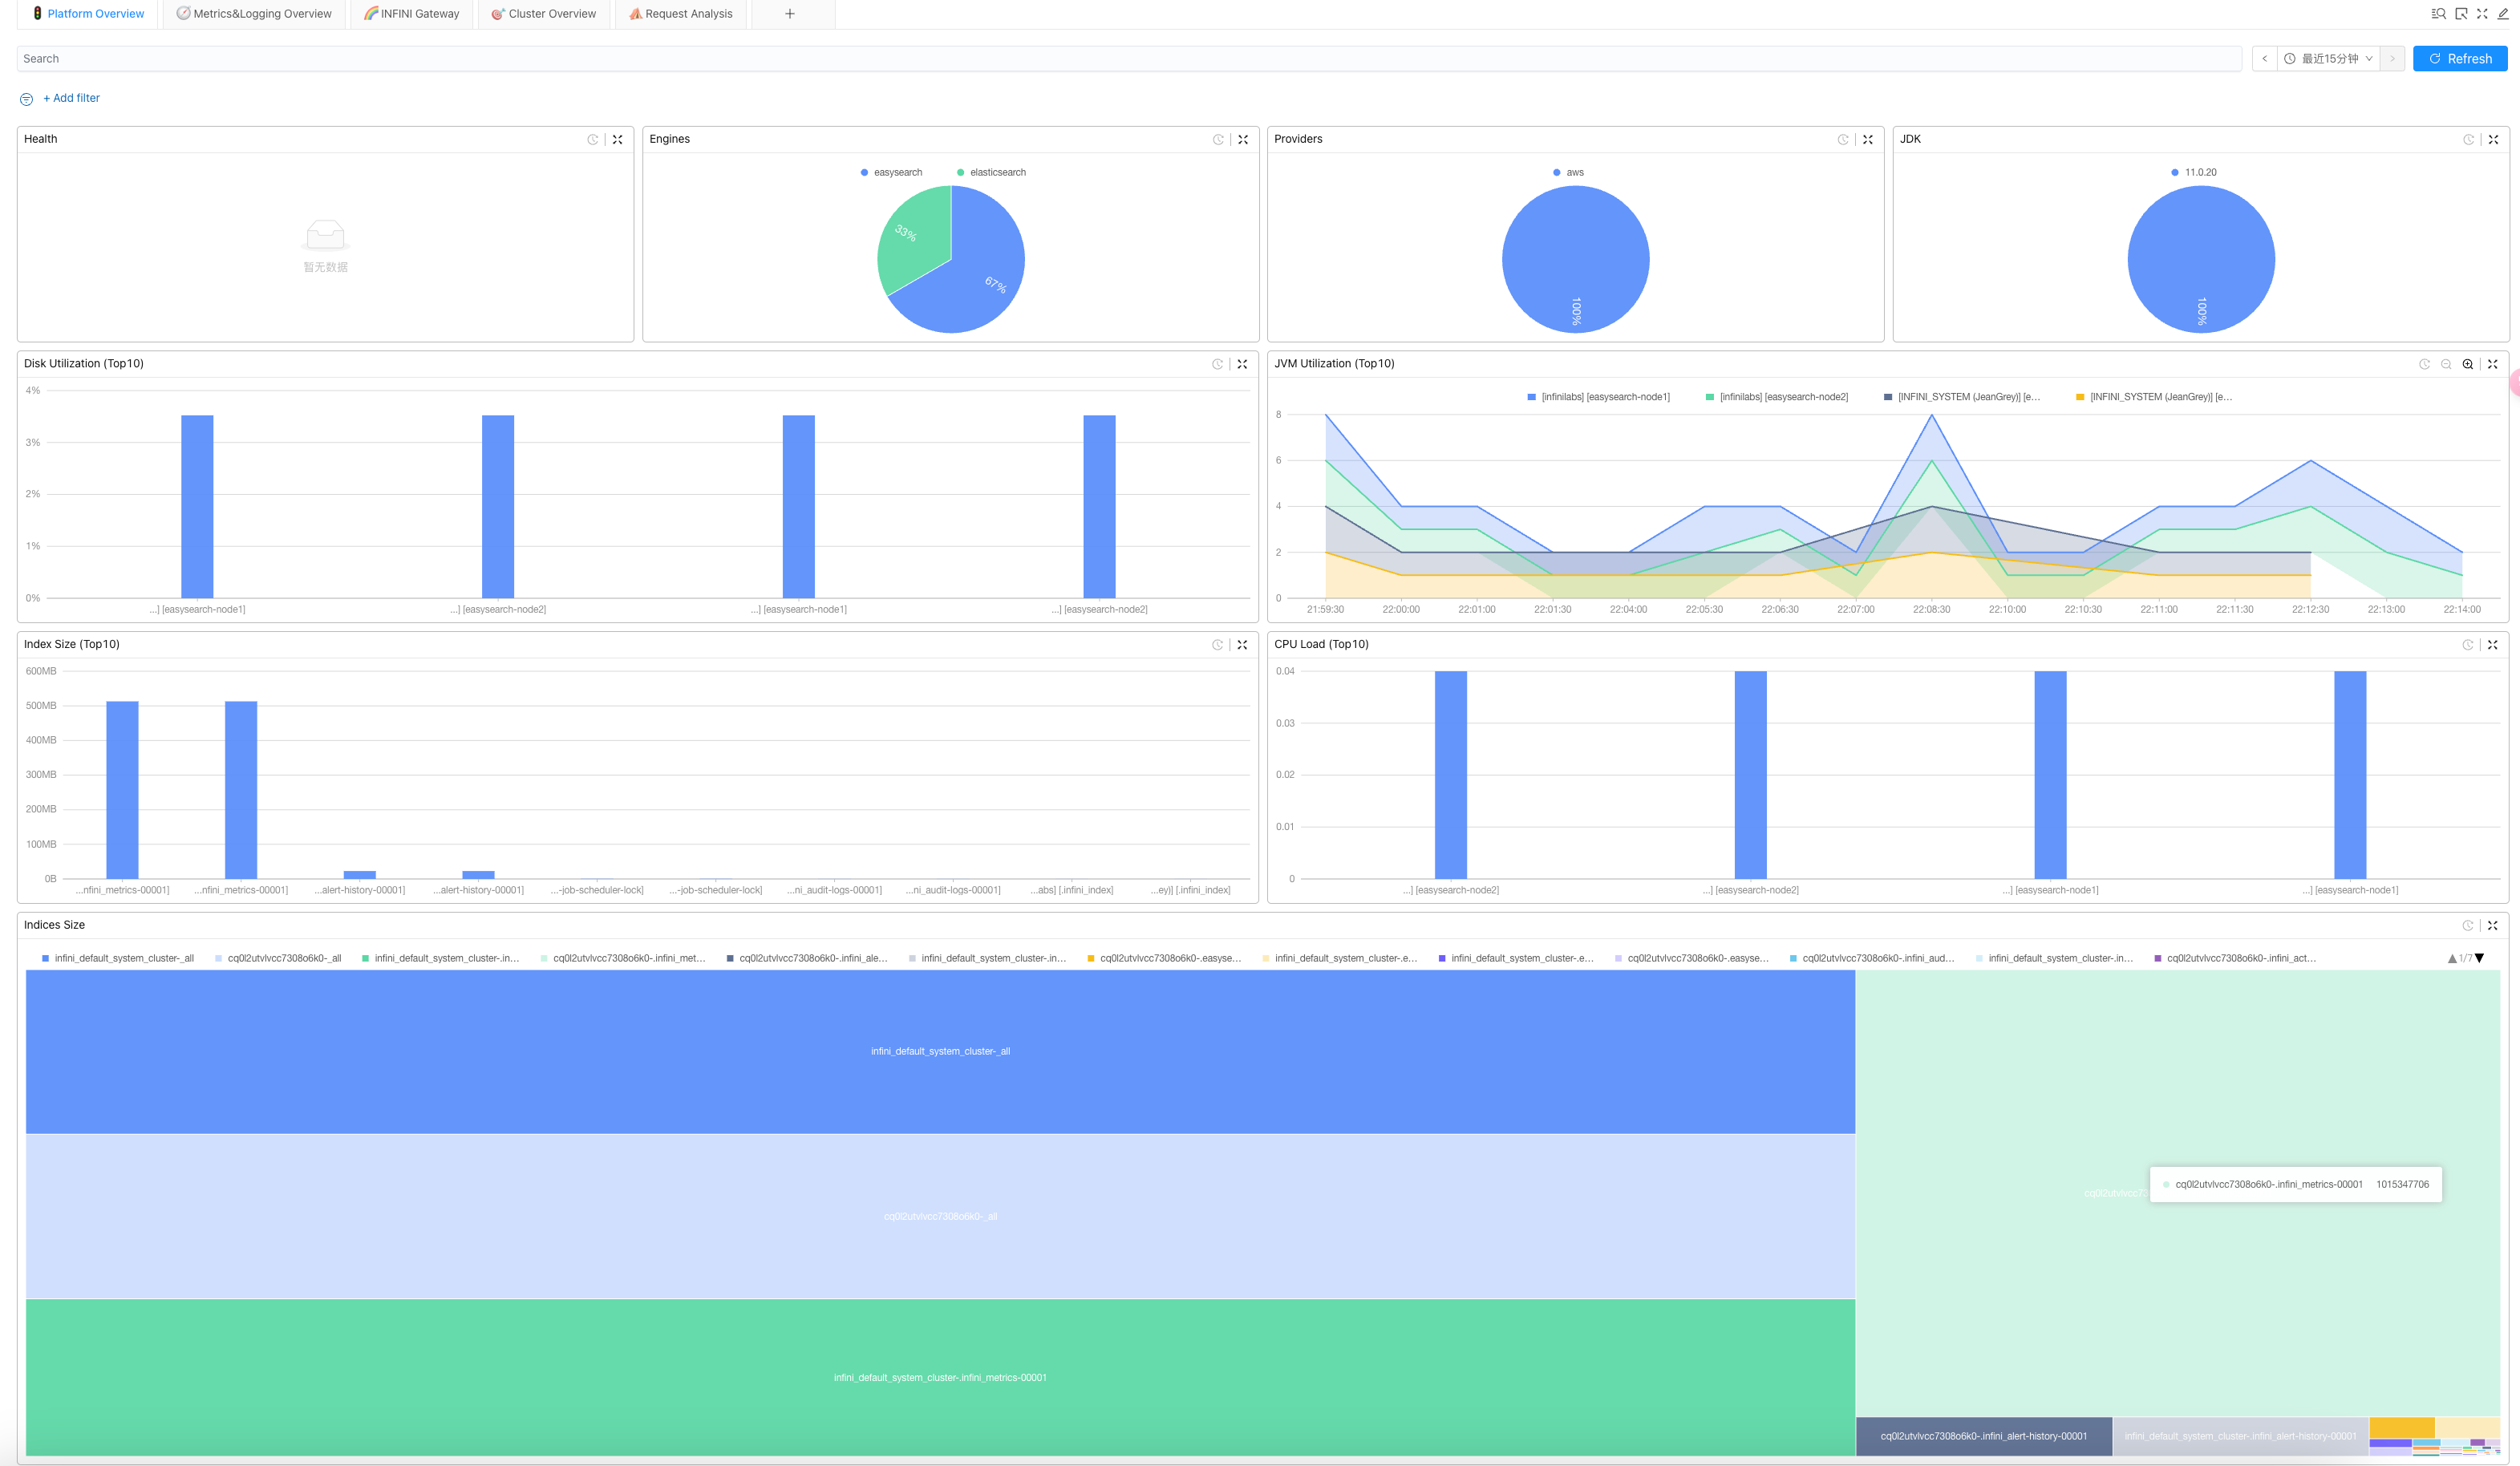
Task: Open the 最近15分钟 time range dropdown
Action: pyautogui.click(x=2328, y=59)
